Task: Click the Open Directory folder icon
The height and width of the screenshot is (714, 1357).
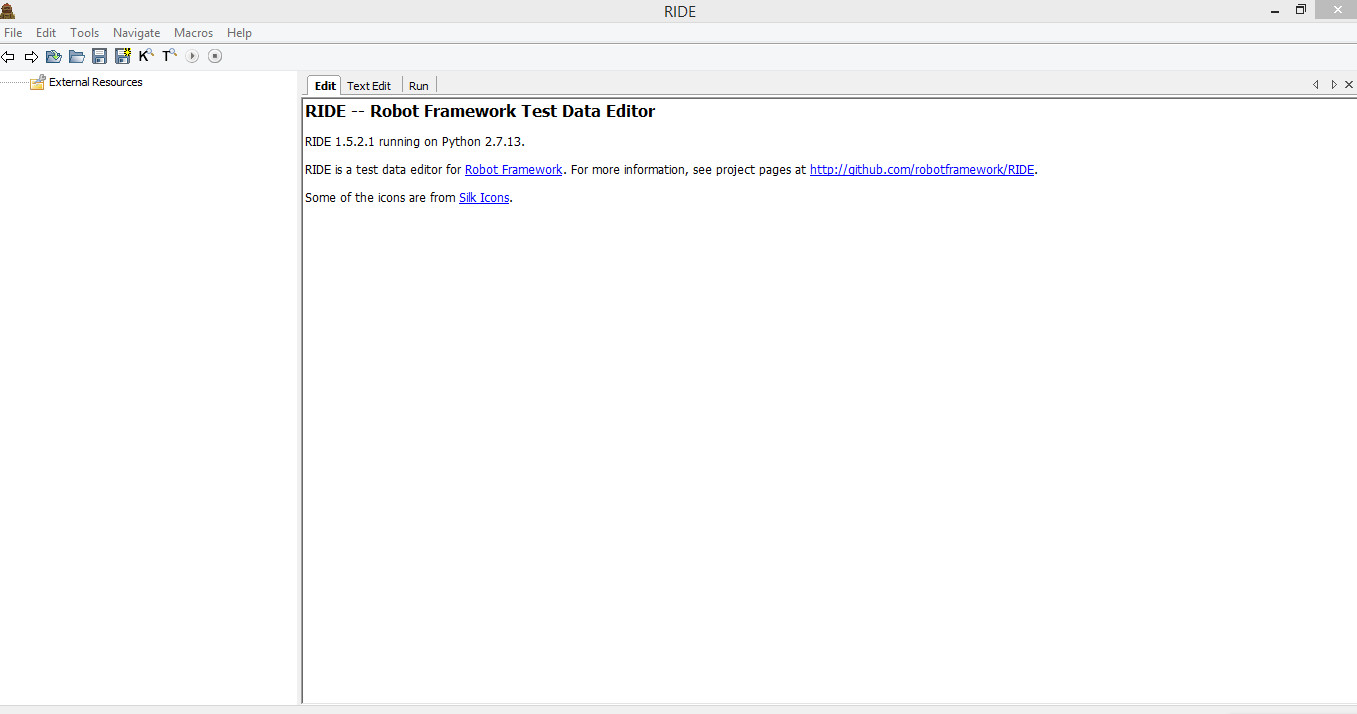Action: pyautogui.click(x=76, y=57)
